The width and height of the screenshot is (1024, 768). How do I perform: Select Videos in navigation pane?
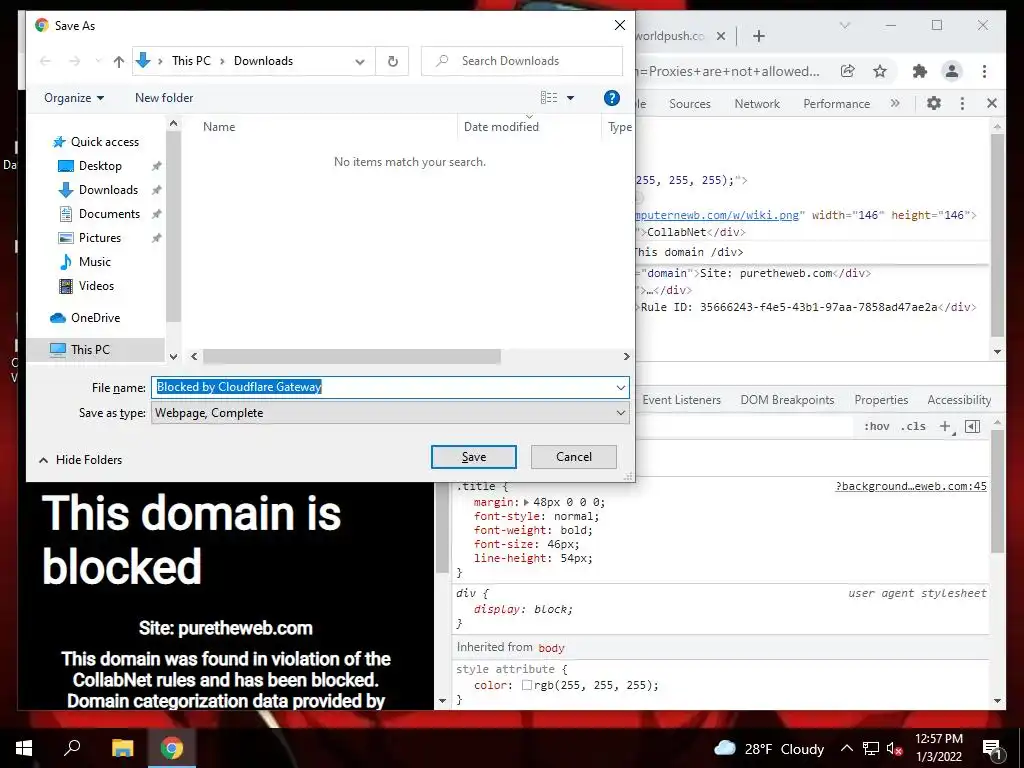(96, 286)
